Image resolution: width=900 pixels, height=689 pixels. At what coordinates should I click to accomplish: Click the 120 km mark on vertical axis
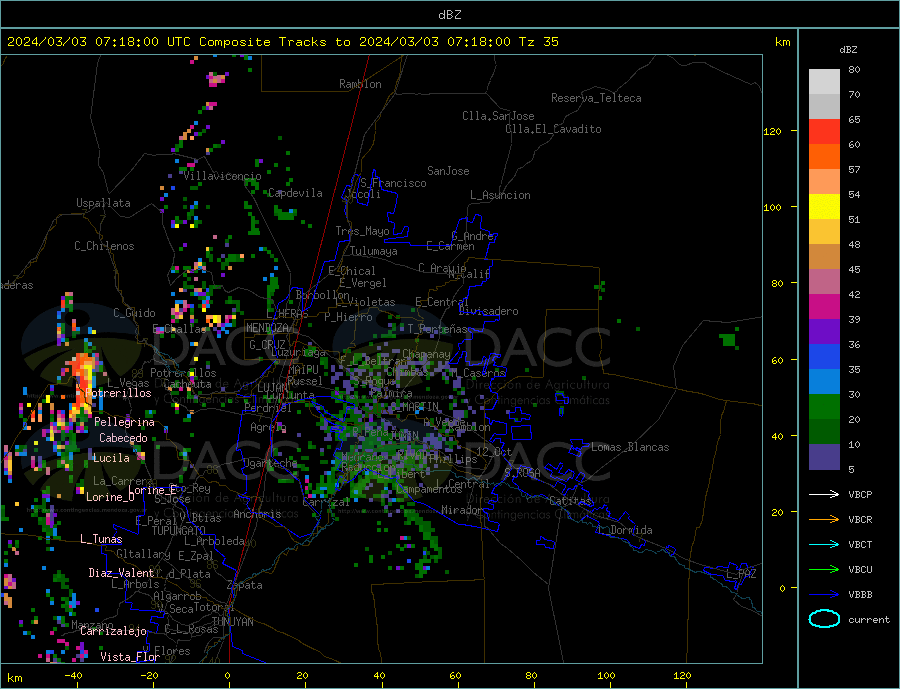773,131
